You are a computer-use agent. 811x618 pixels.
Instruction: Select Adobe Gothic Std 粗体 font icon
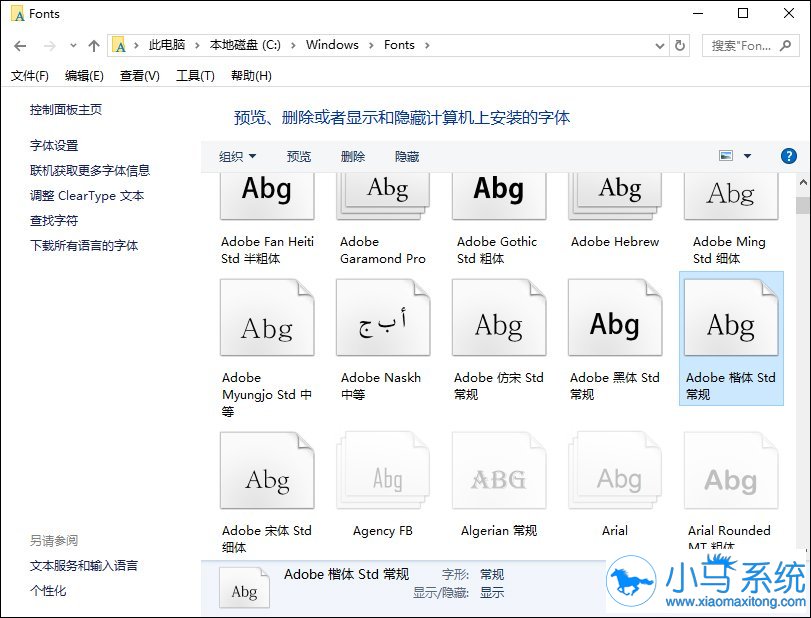pos(499,197)
